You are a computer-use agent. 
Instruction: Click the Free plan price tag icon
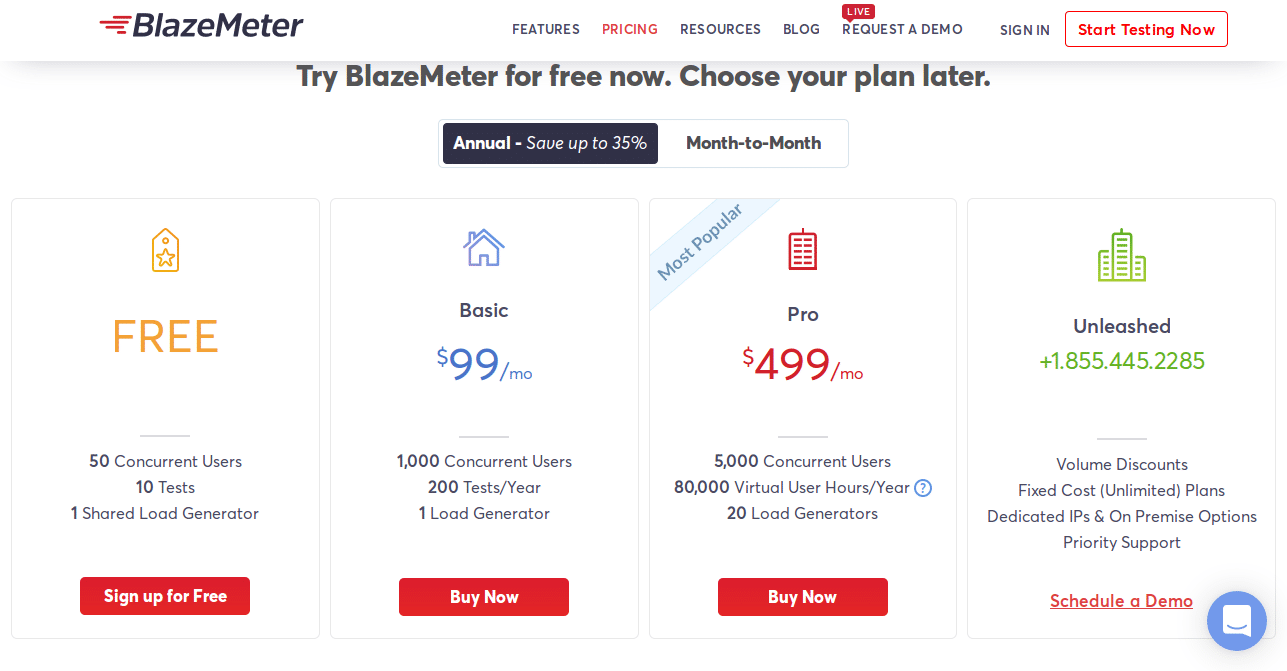tap(164, 249)
